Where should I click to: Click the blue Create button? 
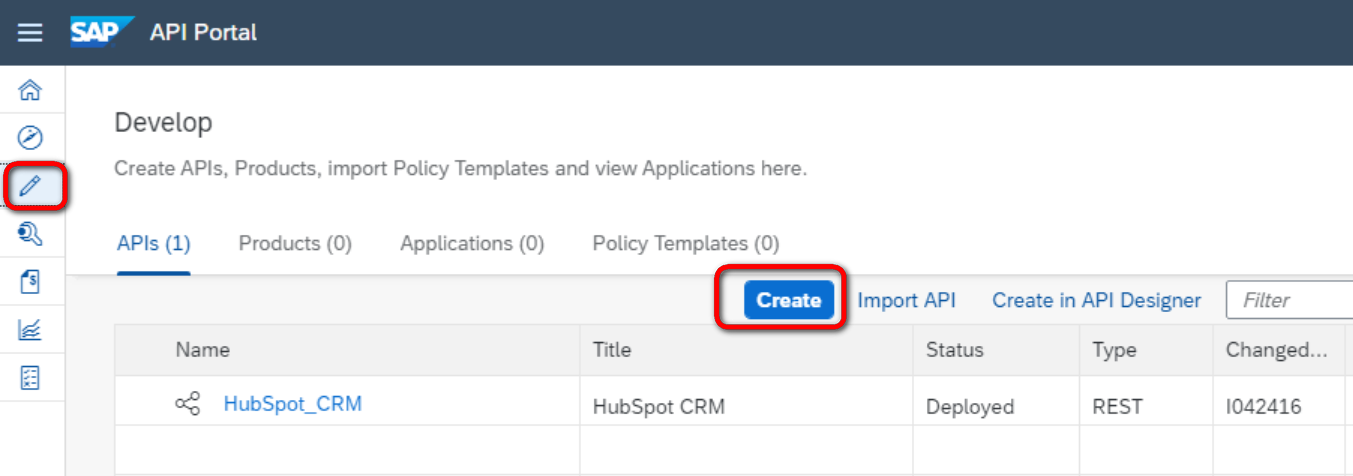[x=789, y=300]
